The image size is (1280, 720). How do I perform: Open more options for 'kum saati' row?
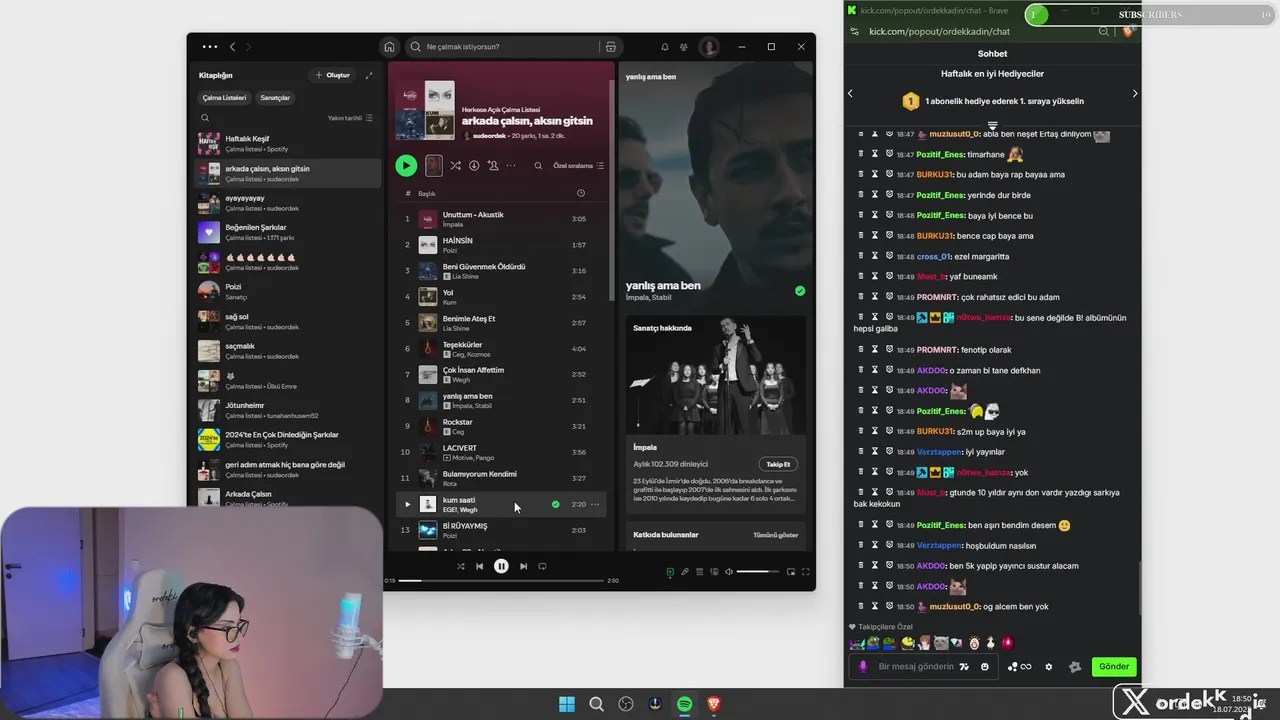pos(595,504)
